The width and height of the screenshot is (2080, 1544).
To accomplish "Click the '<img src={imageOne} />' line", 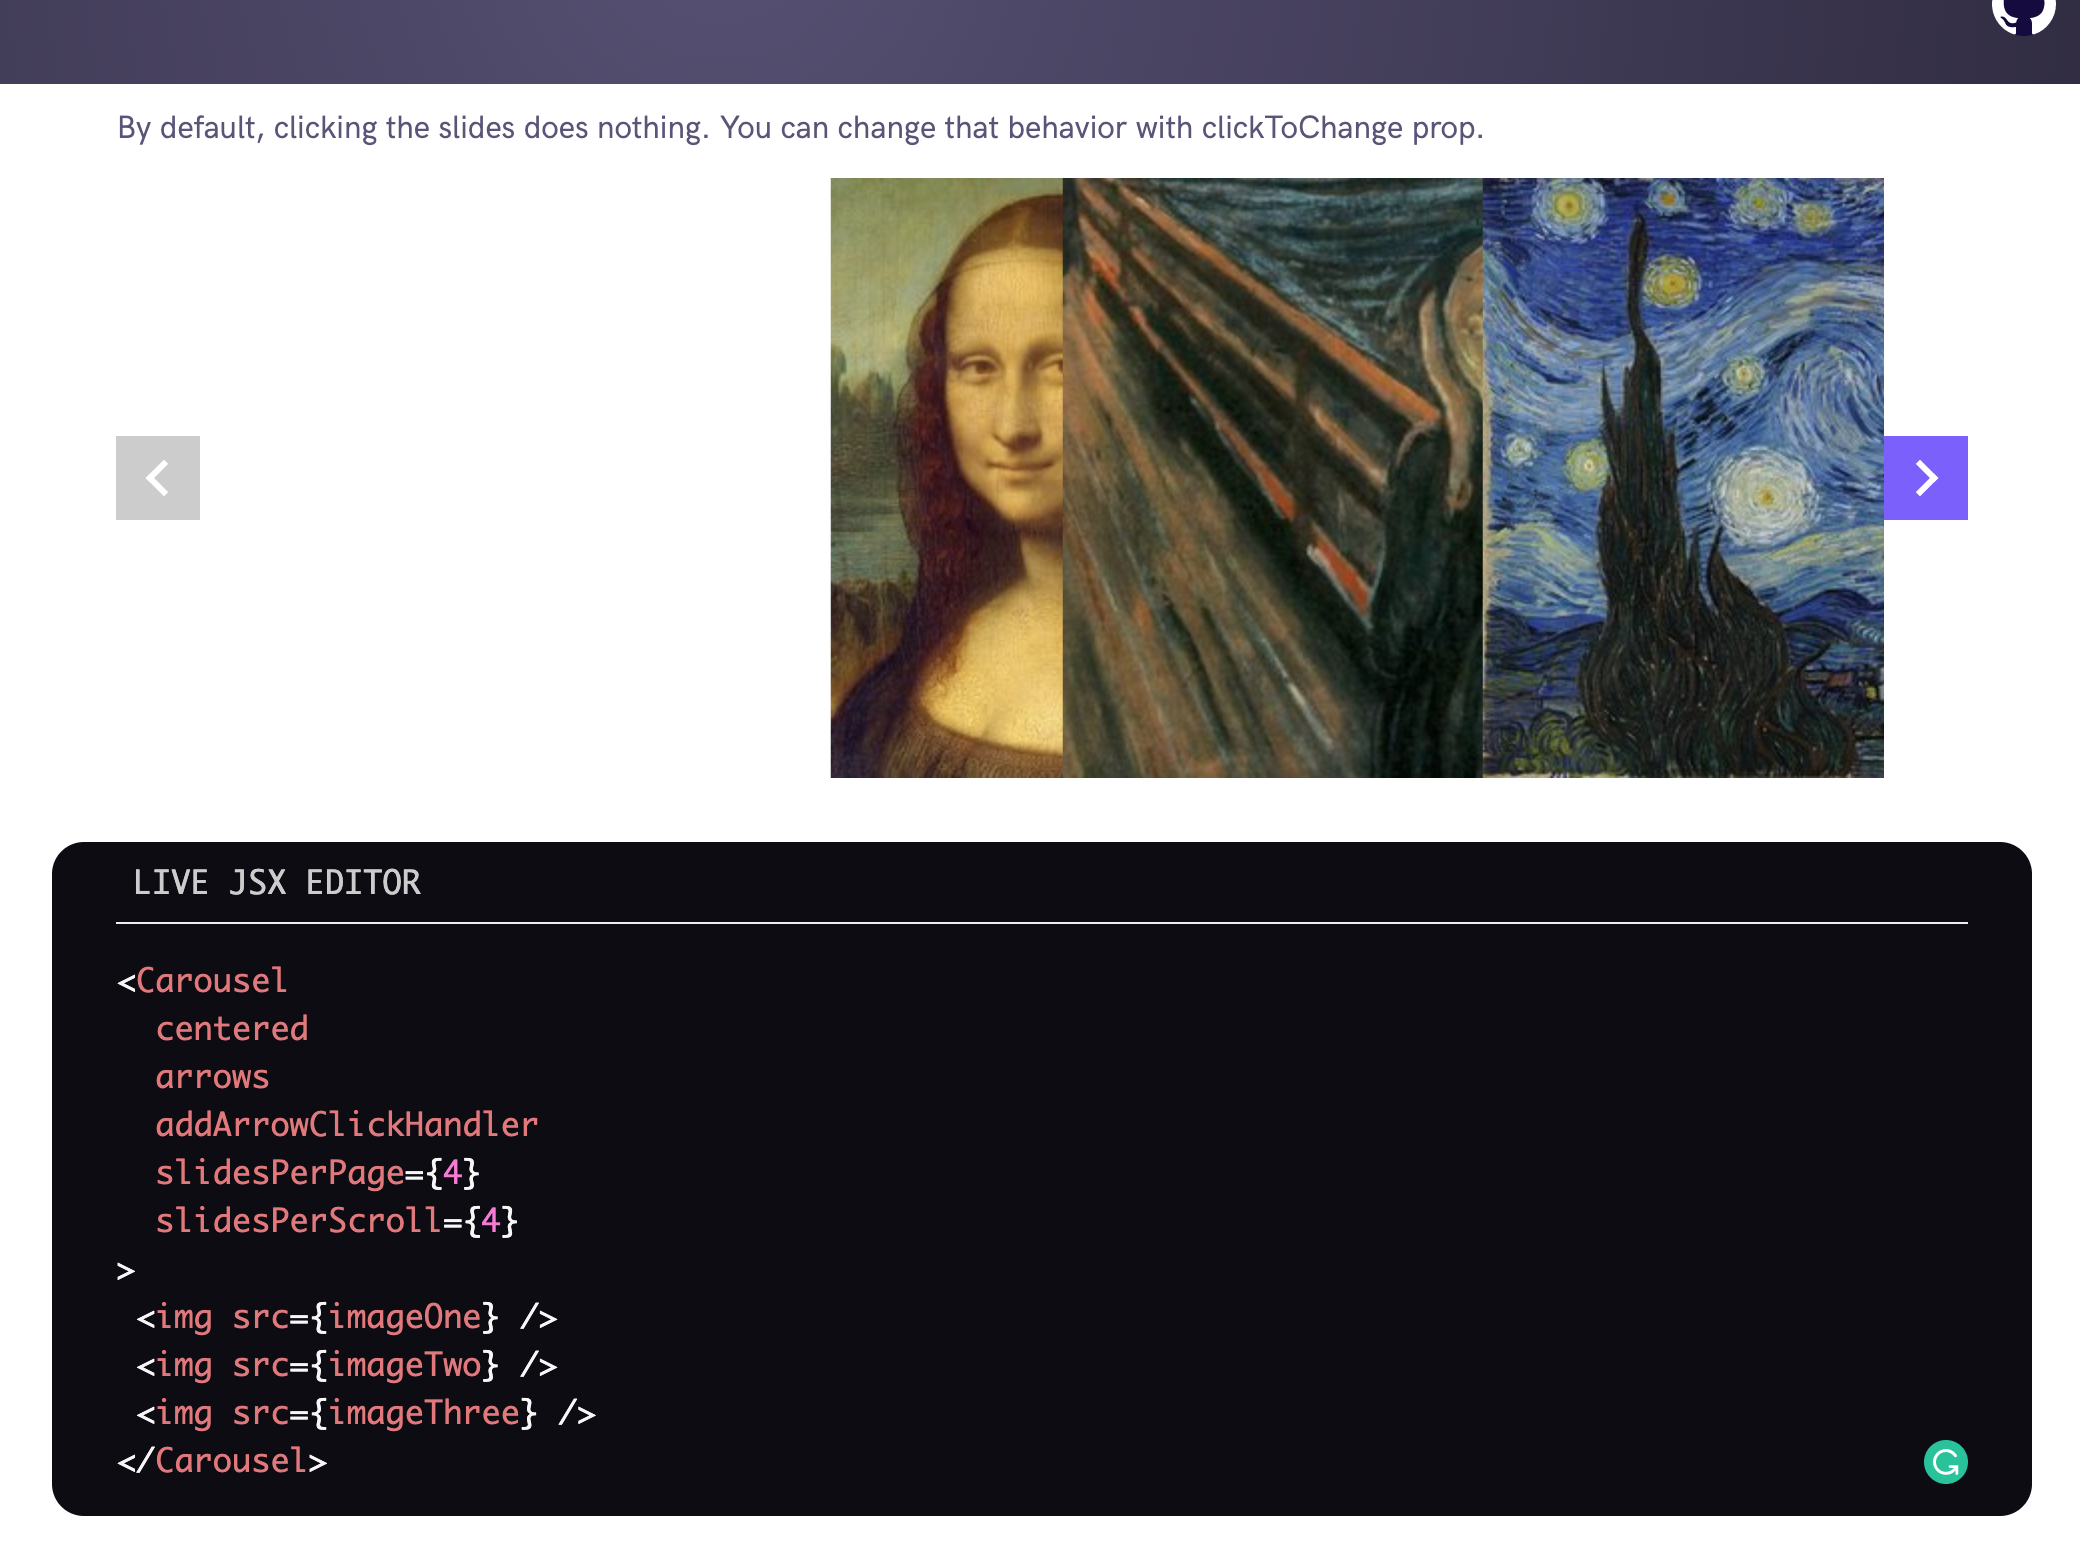I will (347, 1317).
